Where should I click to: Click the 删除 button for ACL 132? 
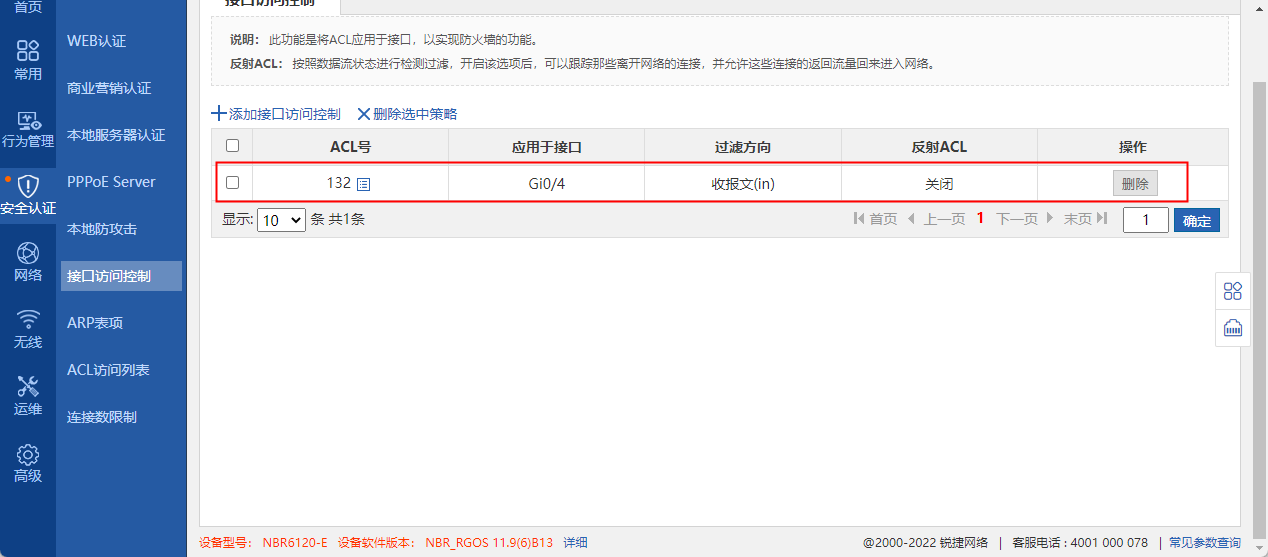[1135, 184]
